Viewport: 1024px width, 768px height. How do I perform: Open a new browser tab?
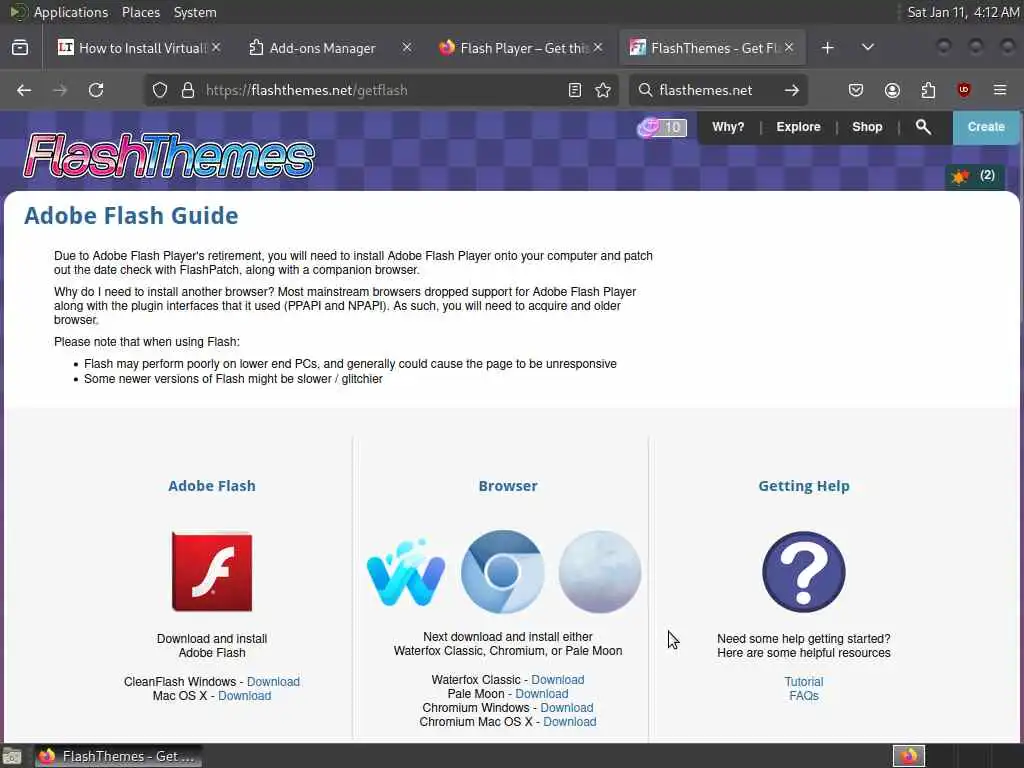827,48
